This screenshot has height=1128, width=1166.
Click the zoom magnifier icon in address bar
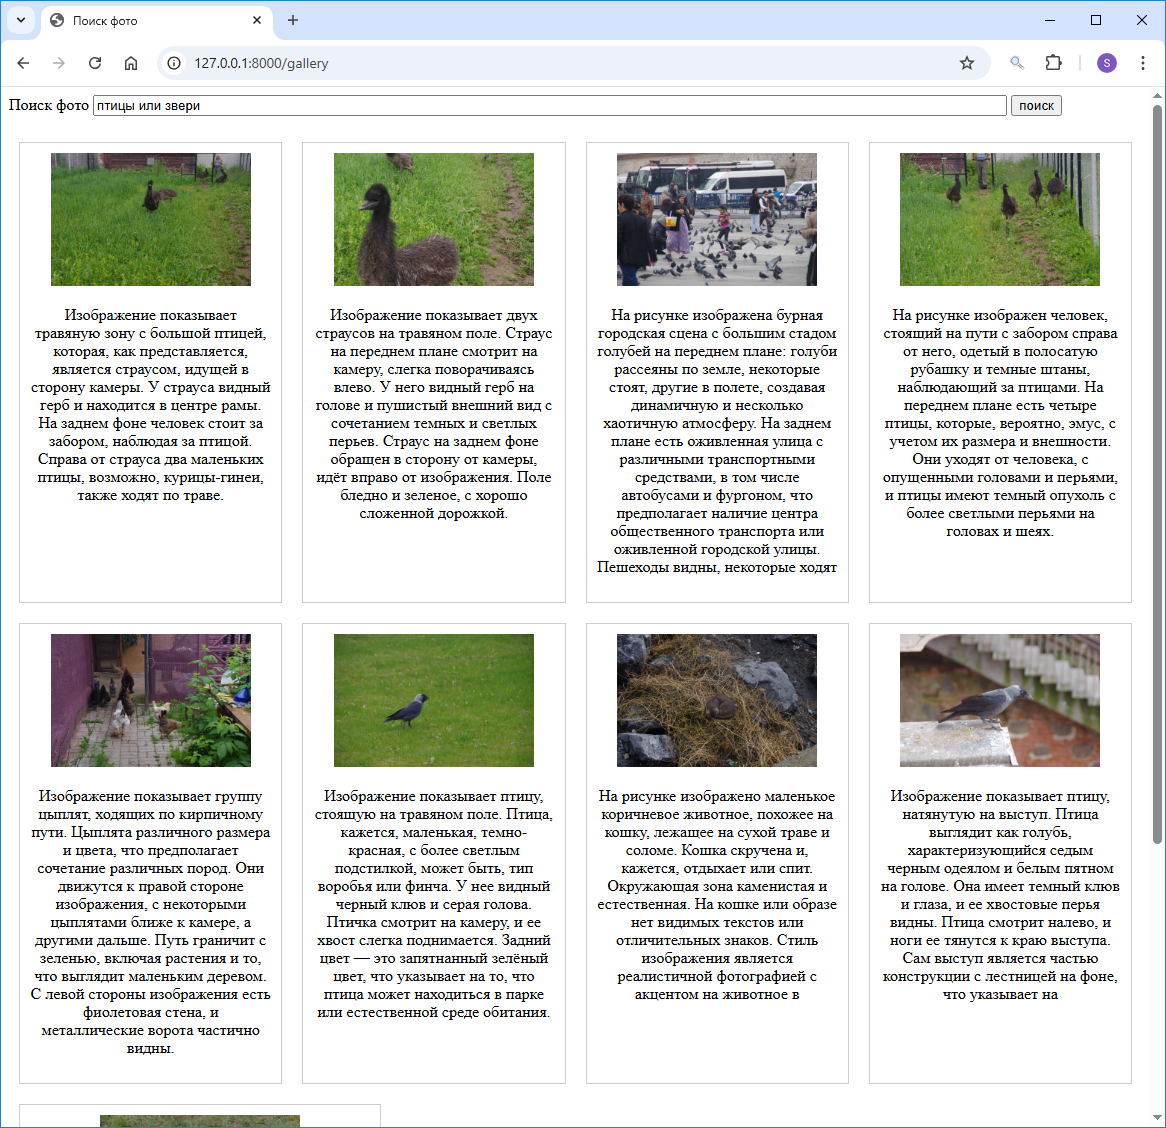[1017, 63]
